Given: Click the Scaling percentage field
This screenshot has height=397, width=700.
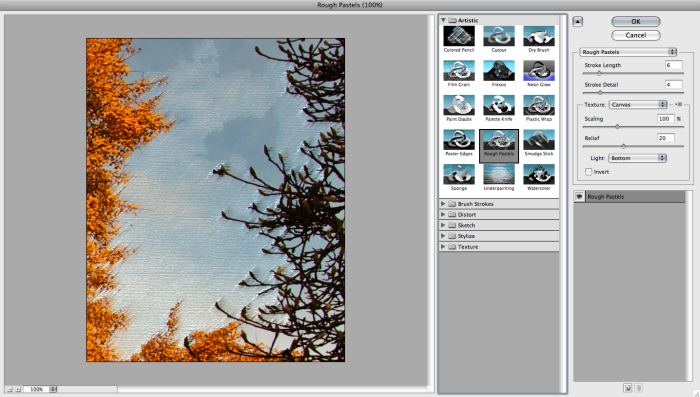Looking at the screenshot, I should (666, 119).
